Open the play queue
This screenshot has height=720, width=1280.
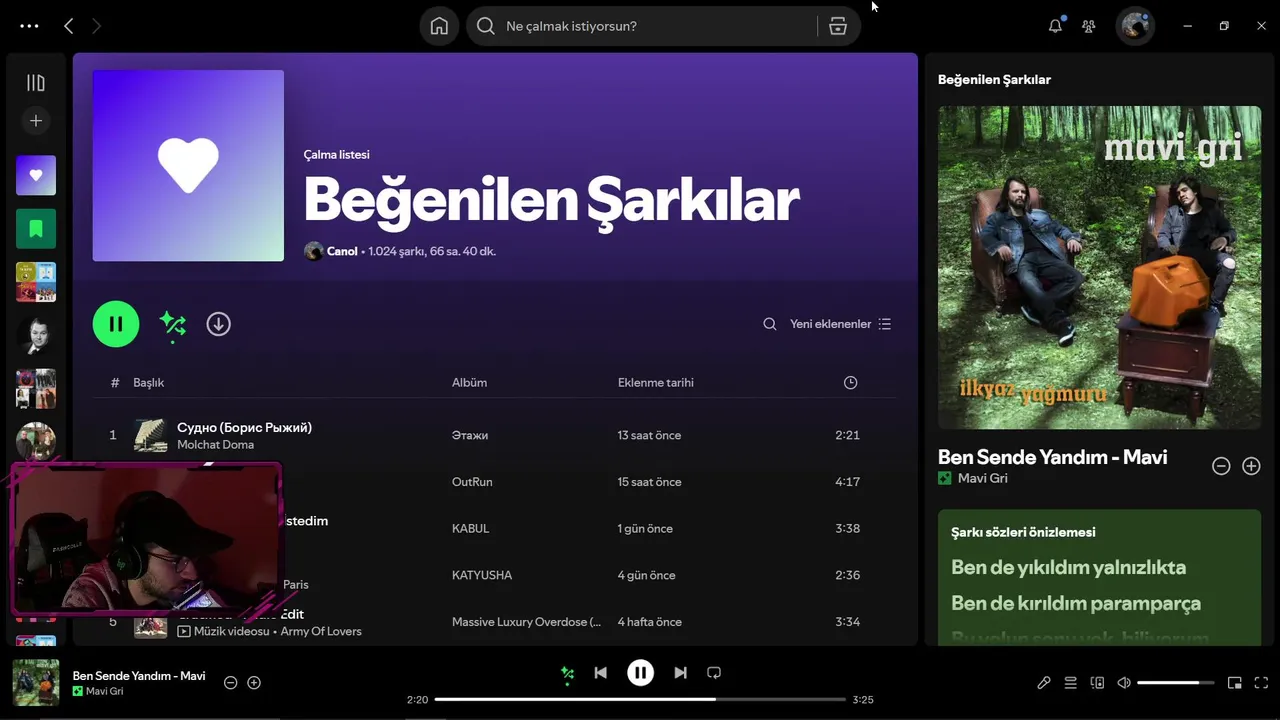click(1070, 683)
